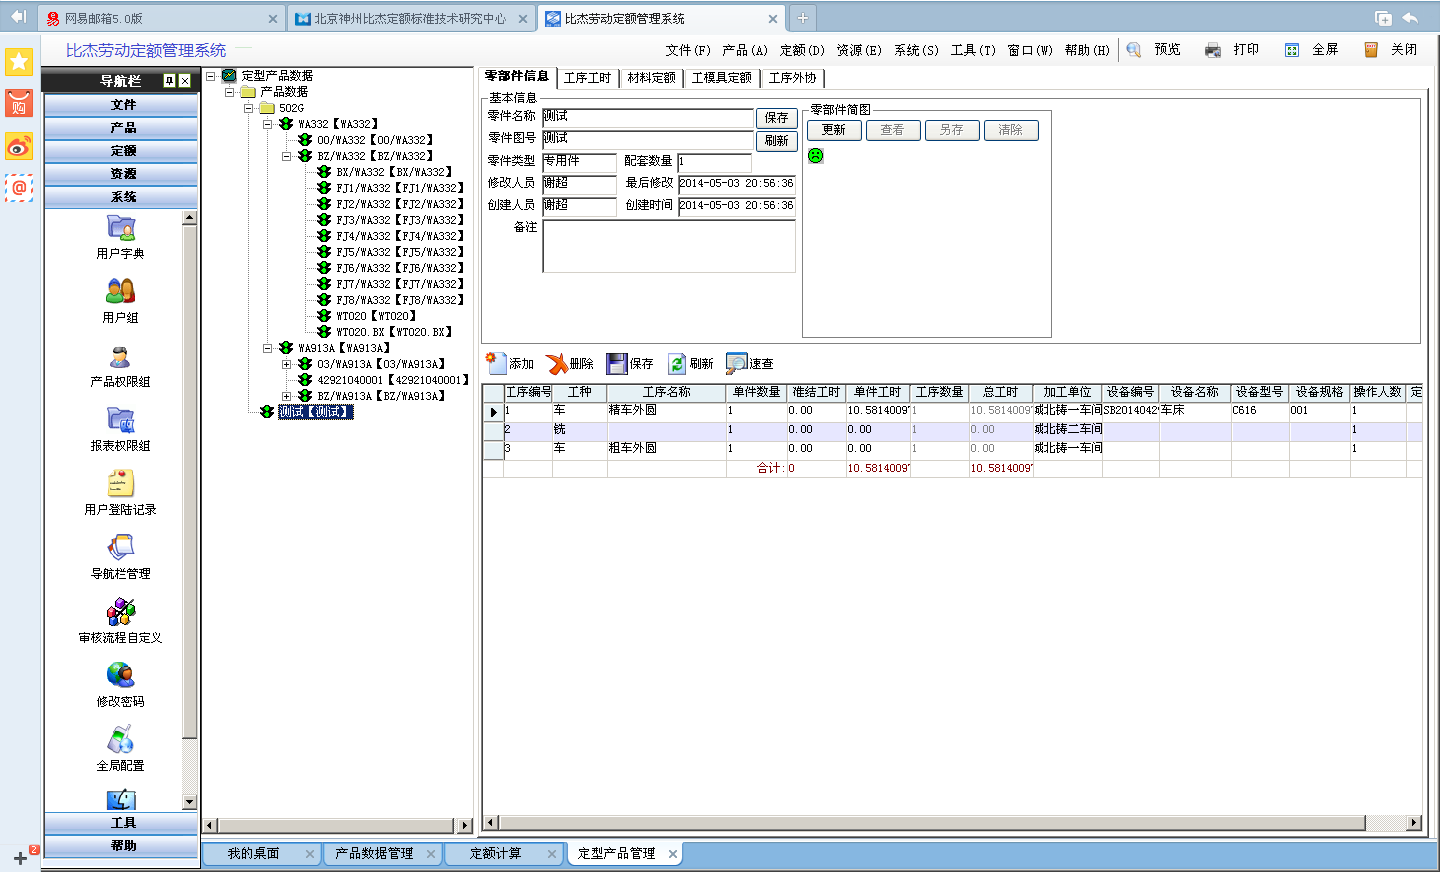Viewport: 1440px width, 872px height.
Task: Open the 导航栏管理 icon
Action: [x=121, y=548]
